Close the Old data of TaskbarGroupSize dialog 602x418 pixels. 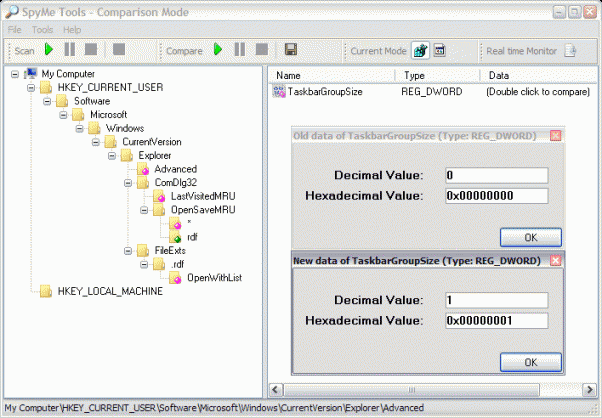pos(556,135)
